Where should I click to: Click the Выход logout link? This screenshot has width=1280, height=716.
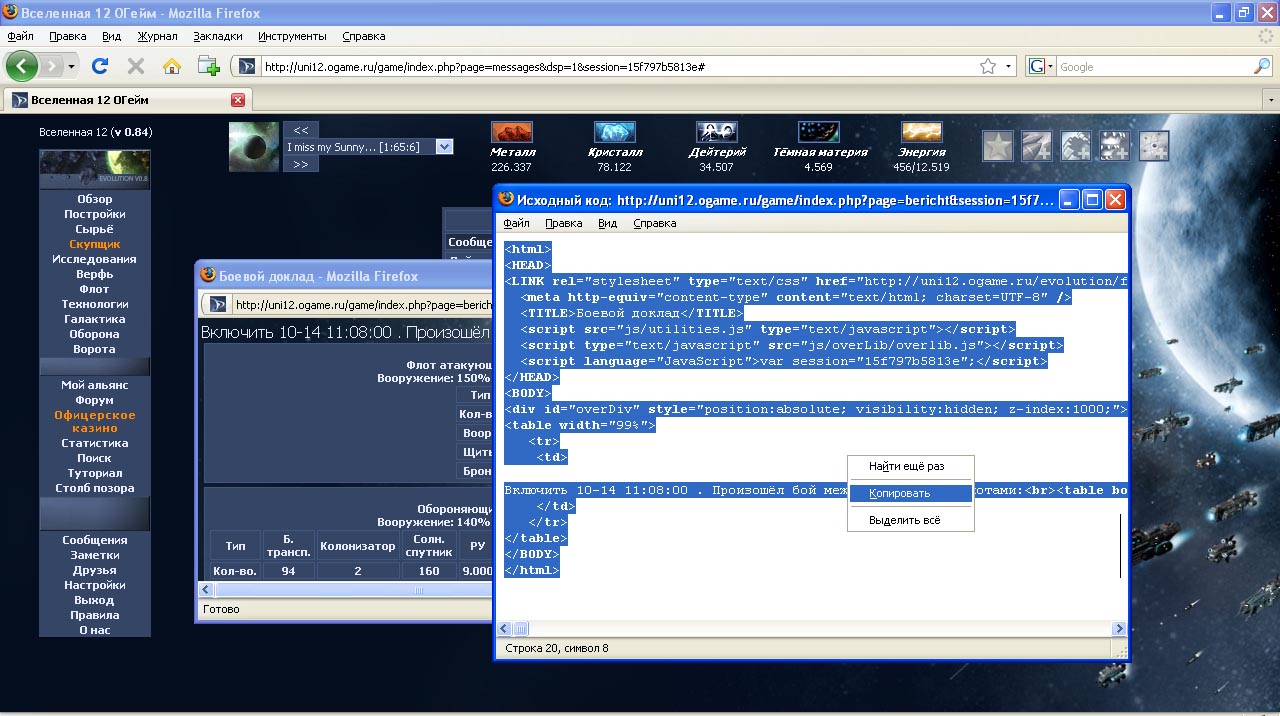pos(95,600)
